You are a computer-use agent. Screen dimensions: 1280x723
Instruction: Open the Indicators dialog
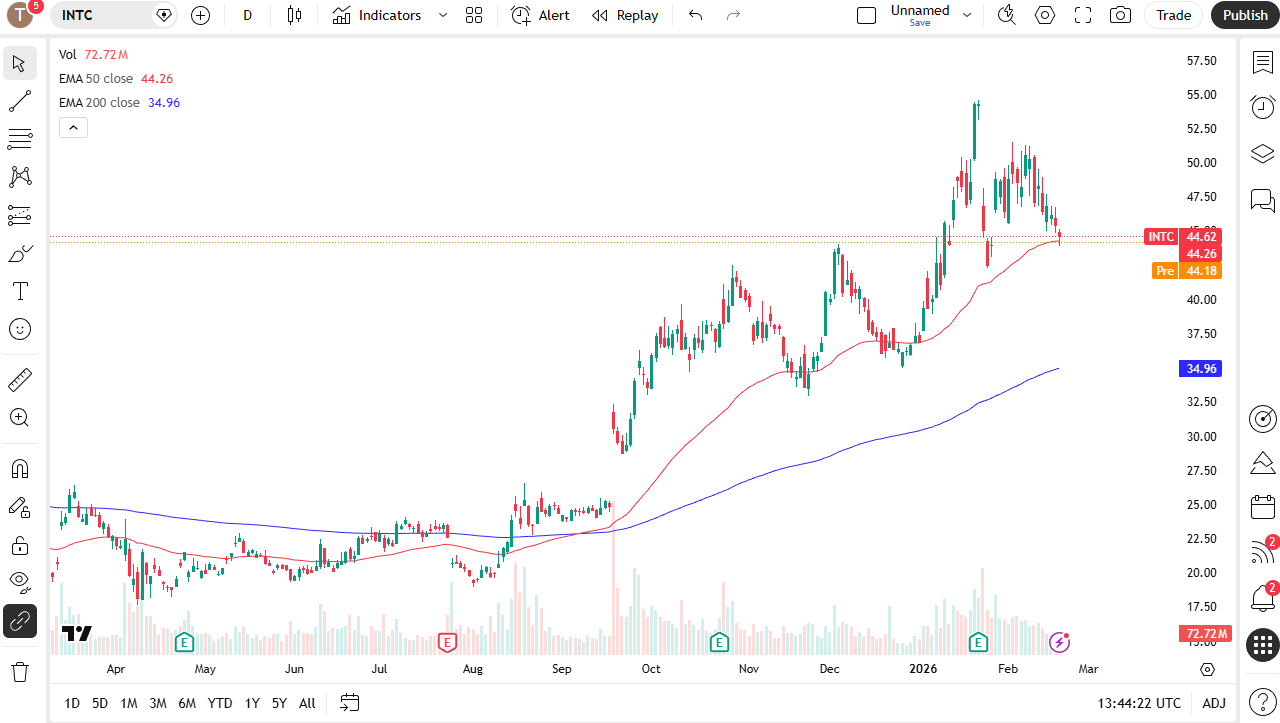click(377, 15)
